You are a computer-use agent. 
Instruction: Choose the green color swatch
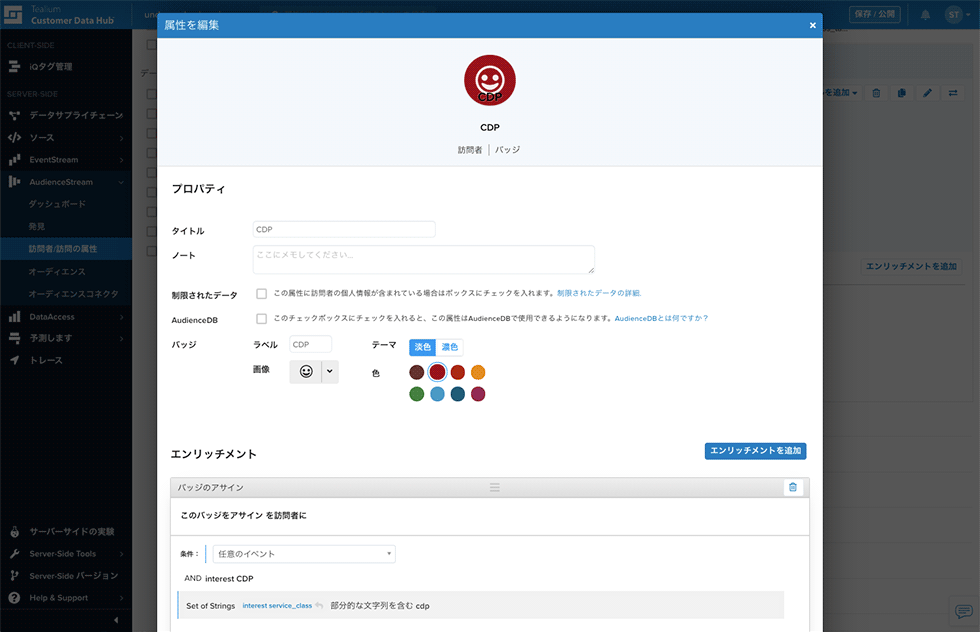click(x=417, y=394)
